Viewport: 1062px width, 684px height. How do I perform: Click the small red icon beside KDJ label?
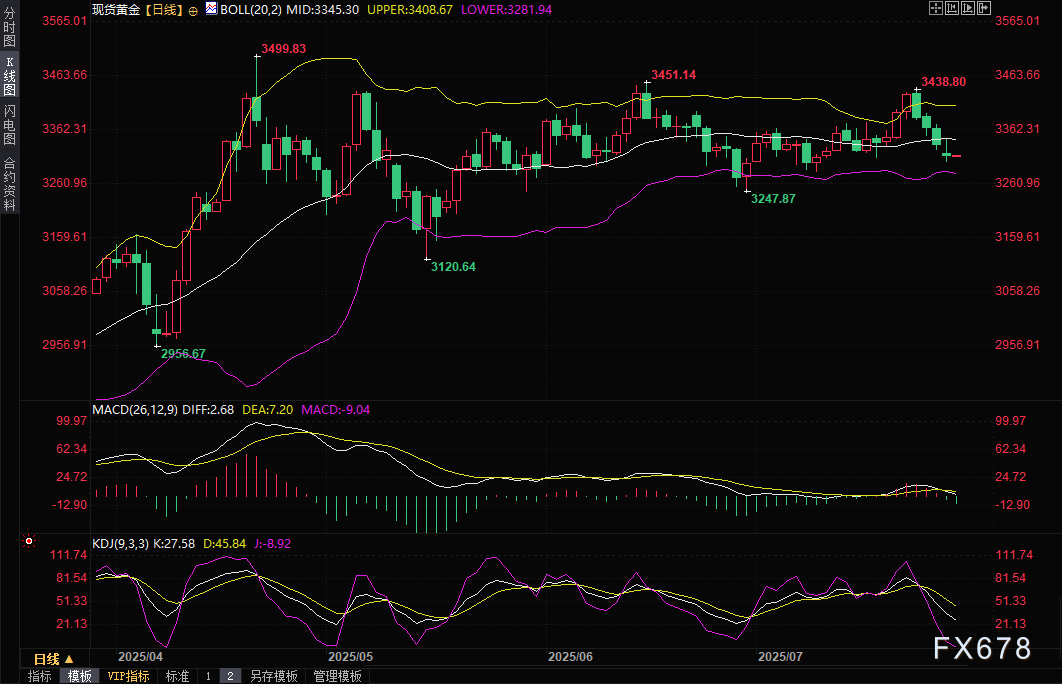coord(28,541)
